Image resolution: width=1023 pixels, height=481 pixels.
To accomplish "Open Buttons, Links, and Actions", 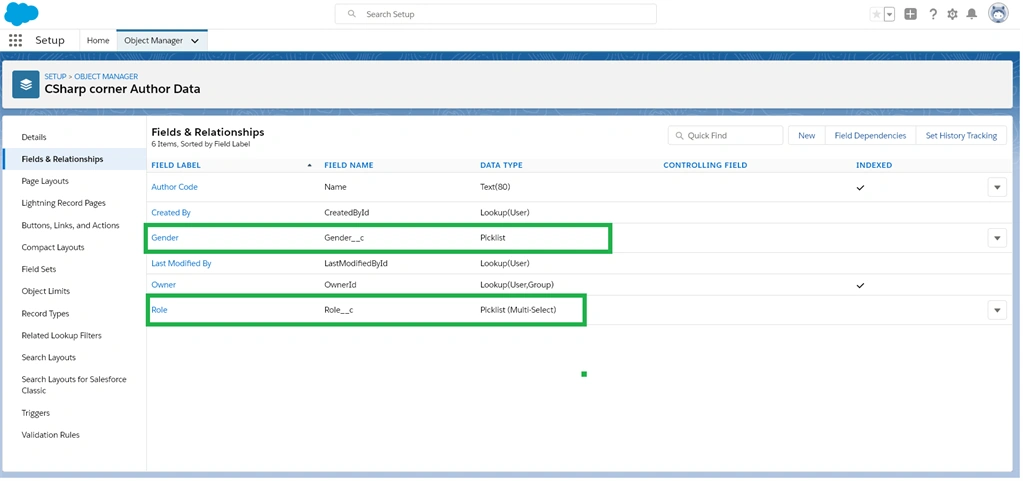I will (70, 225).
